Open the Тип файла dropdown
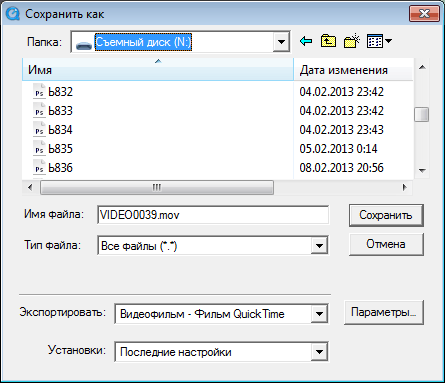445x383 pixels. (319, 246)
